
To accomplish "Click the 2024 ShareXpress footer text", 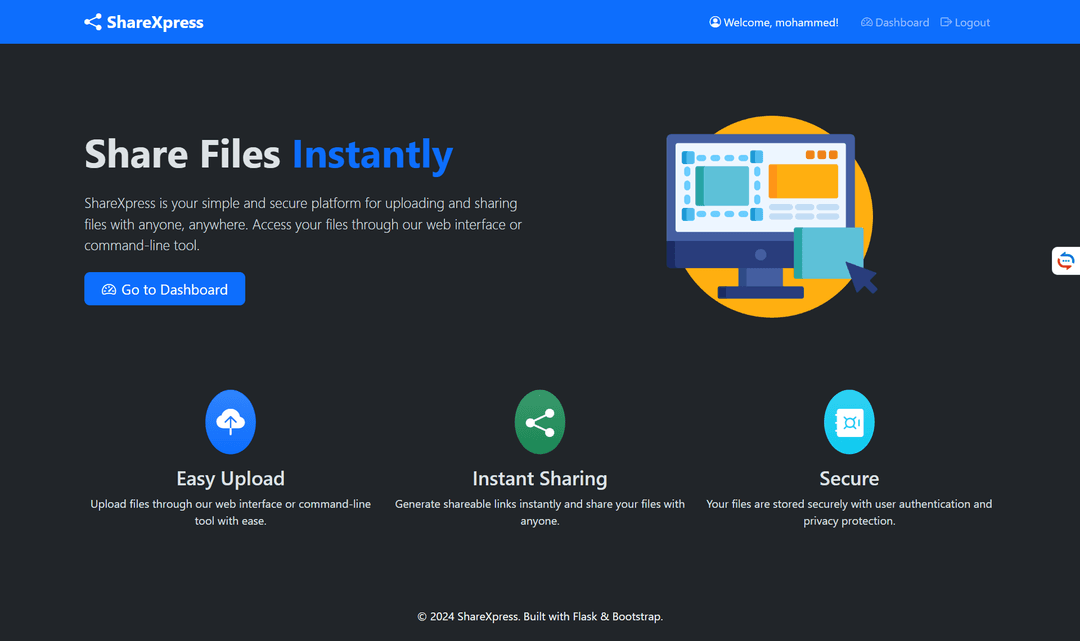I will (x=539, y=616).
